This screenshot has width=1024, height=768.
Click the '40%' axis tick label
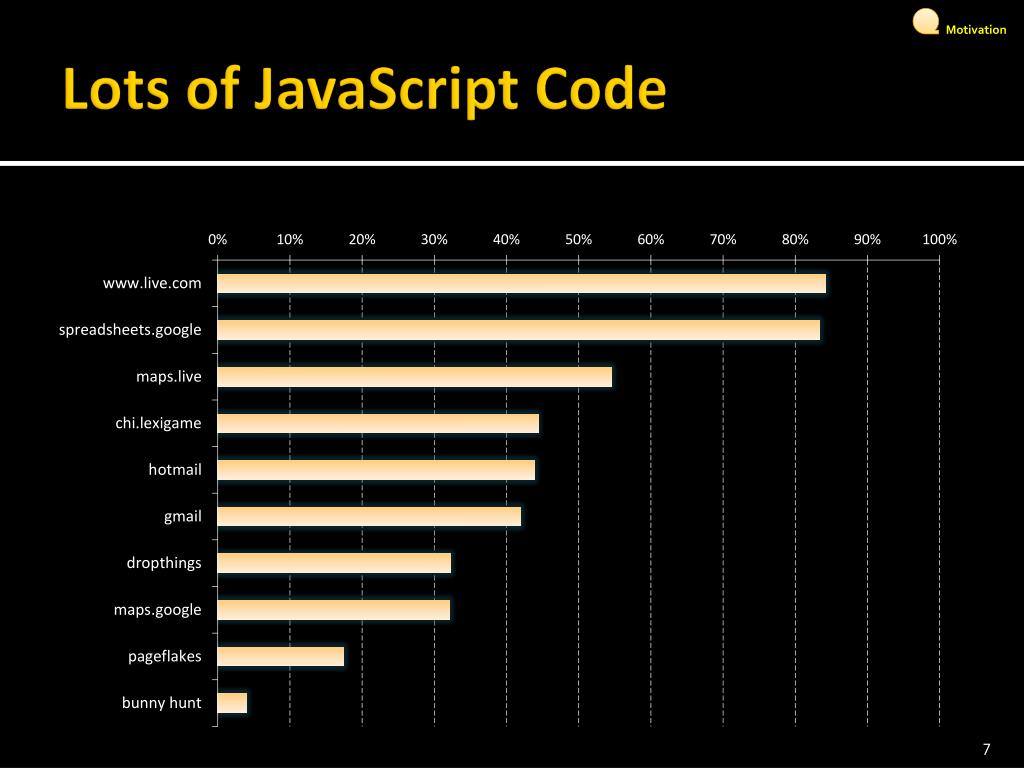pos(506,240)
